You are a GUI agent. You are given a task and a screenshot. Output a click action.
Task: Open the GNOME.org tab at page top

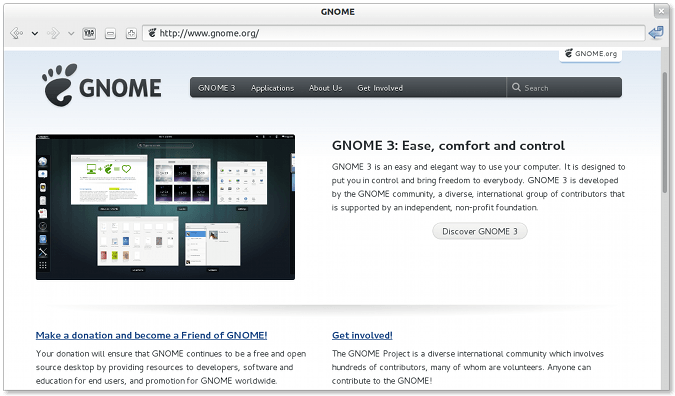click(x=591, y=54)
